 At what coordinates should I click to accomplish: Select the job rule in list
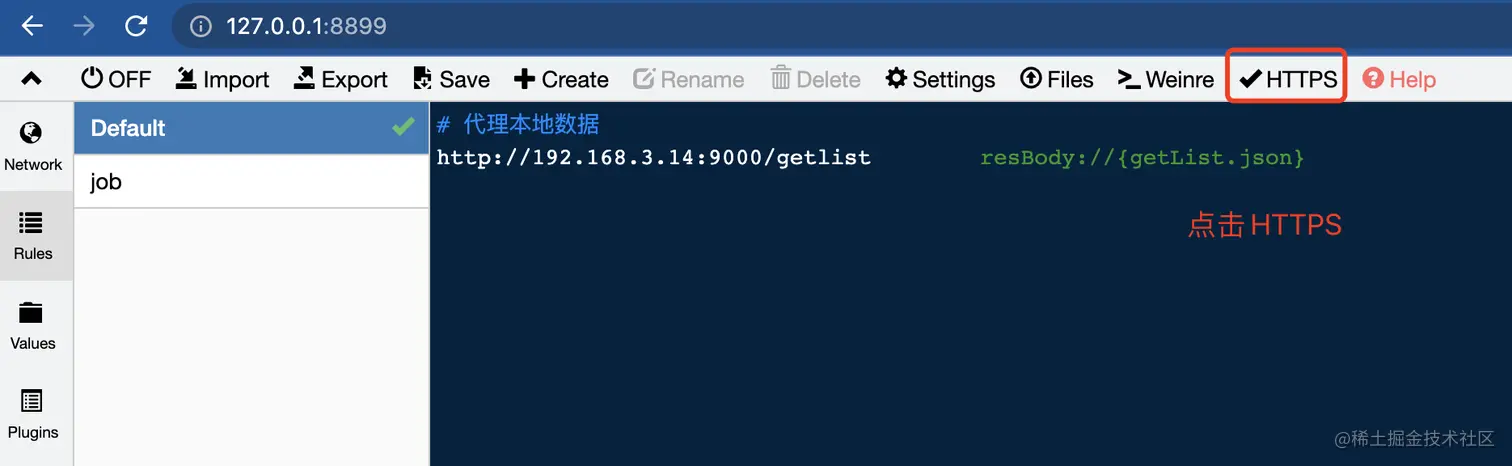pos(252,182)
